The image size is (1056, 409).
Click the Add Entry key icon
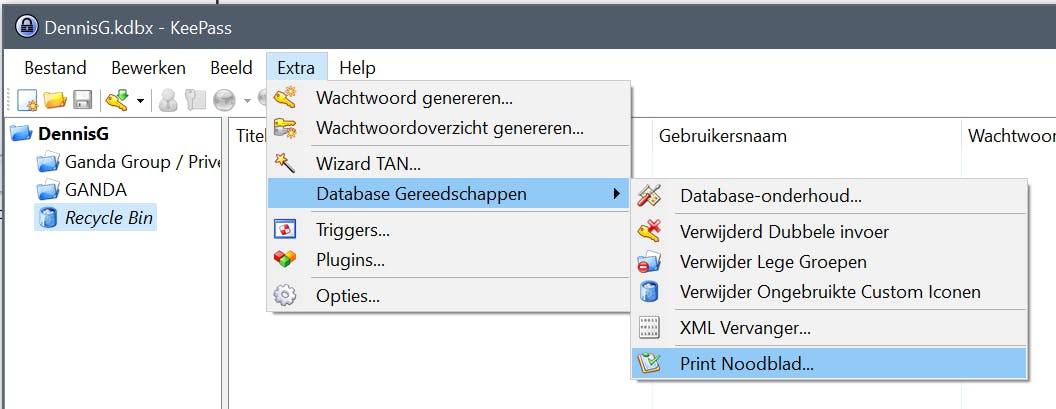tap(117, 99)
